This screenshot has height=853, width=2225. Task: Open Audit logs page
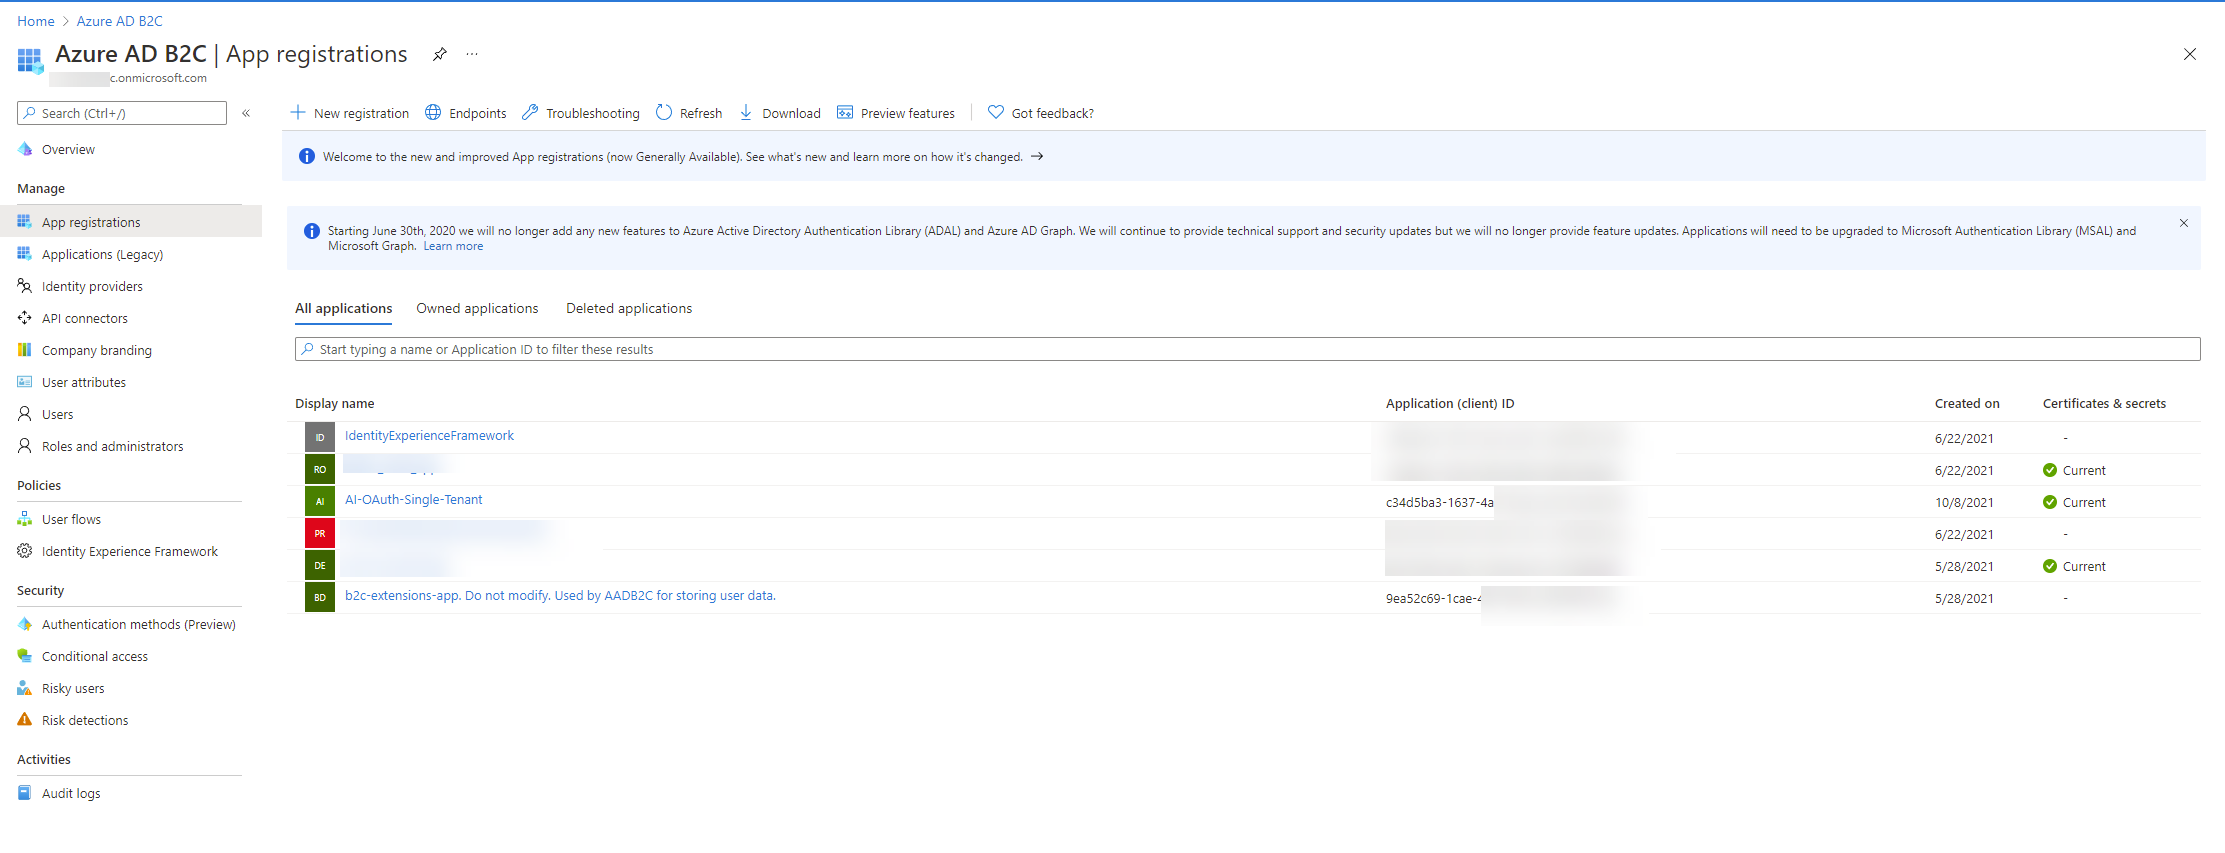click(x=70, y=793)
